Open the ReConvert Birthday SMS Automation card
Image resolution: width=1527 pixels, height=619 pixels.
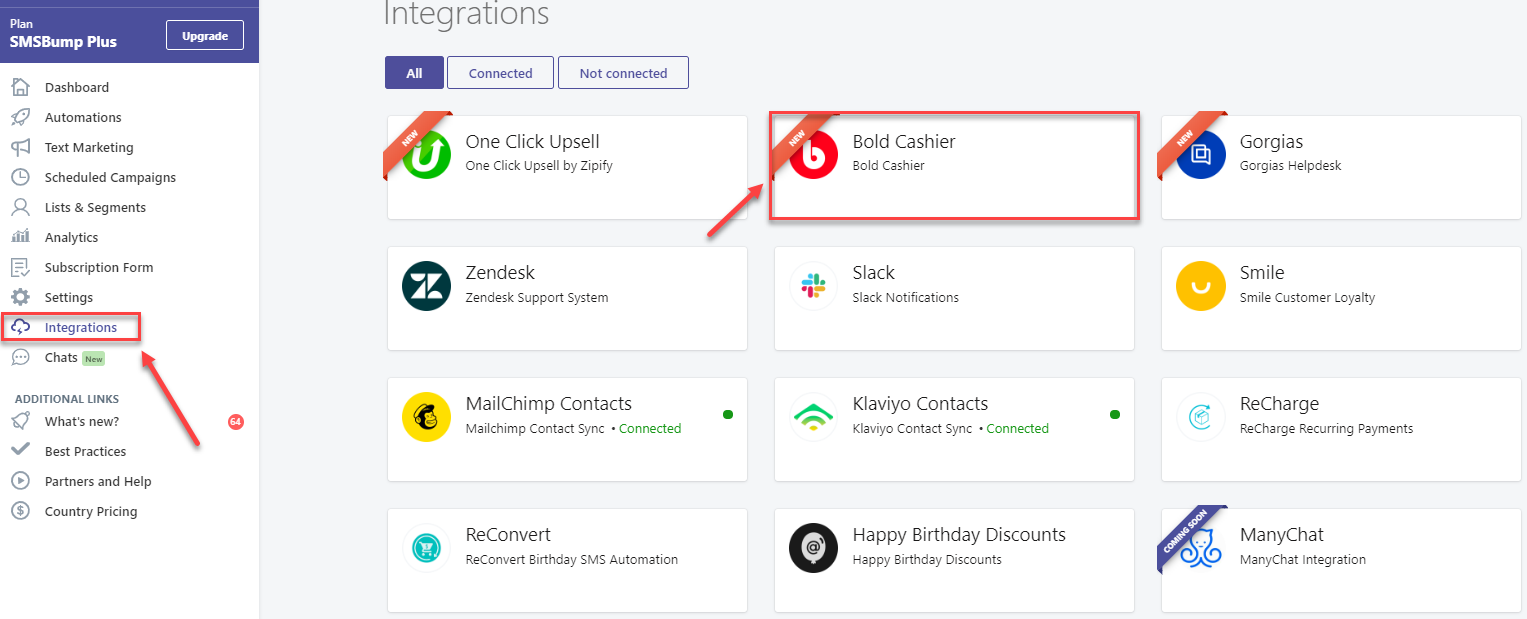[567, 560]
